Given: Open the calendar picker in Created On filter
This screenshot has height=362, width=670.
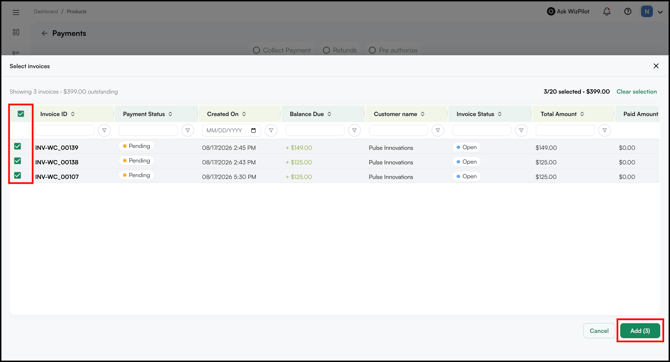Looking at the screenshot, I should tap(253, 130).
